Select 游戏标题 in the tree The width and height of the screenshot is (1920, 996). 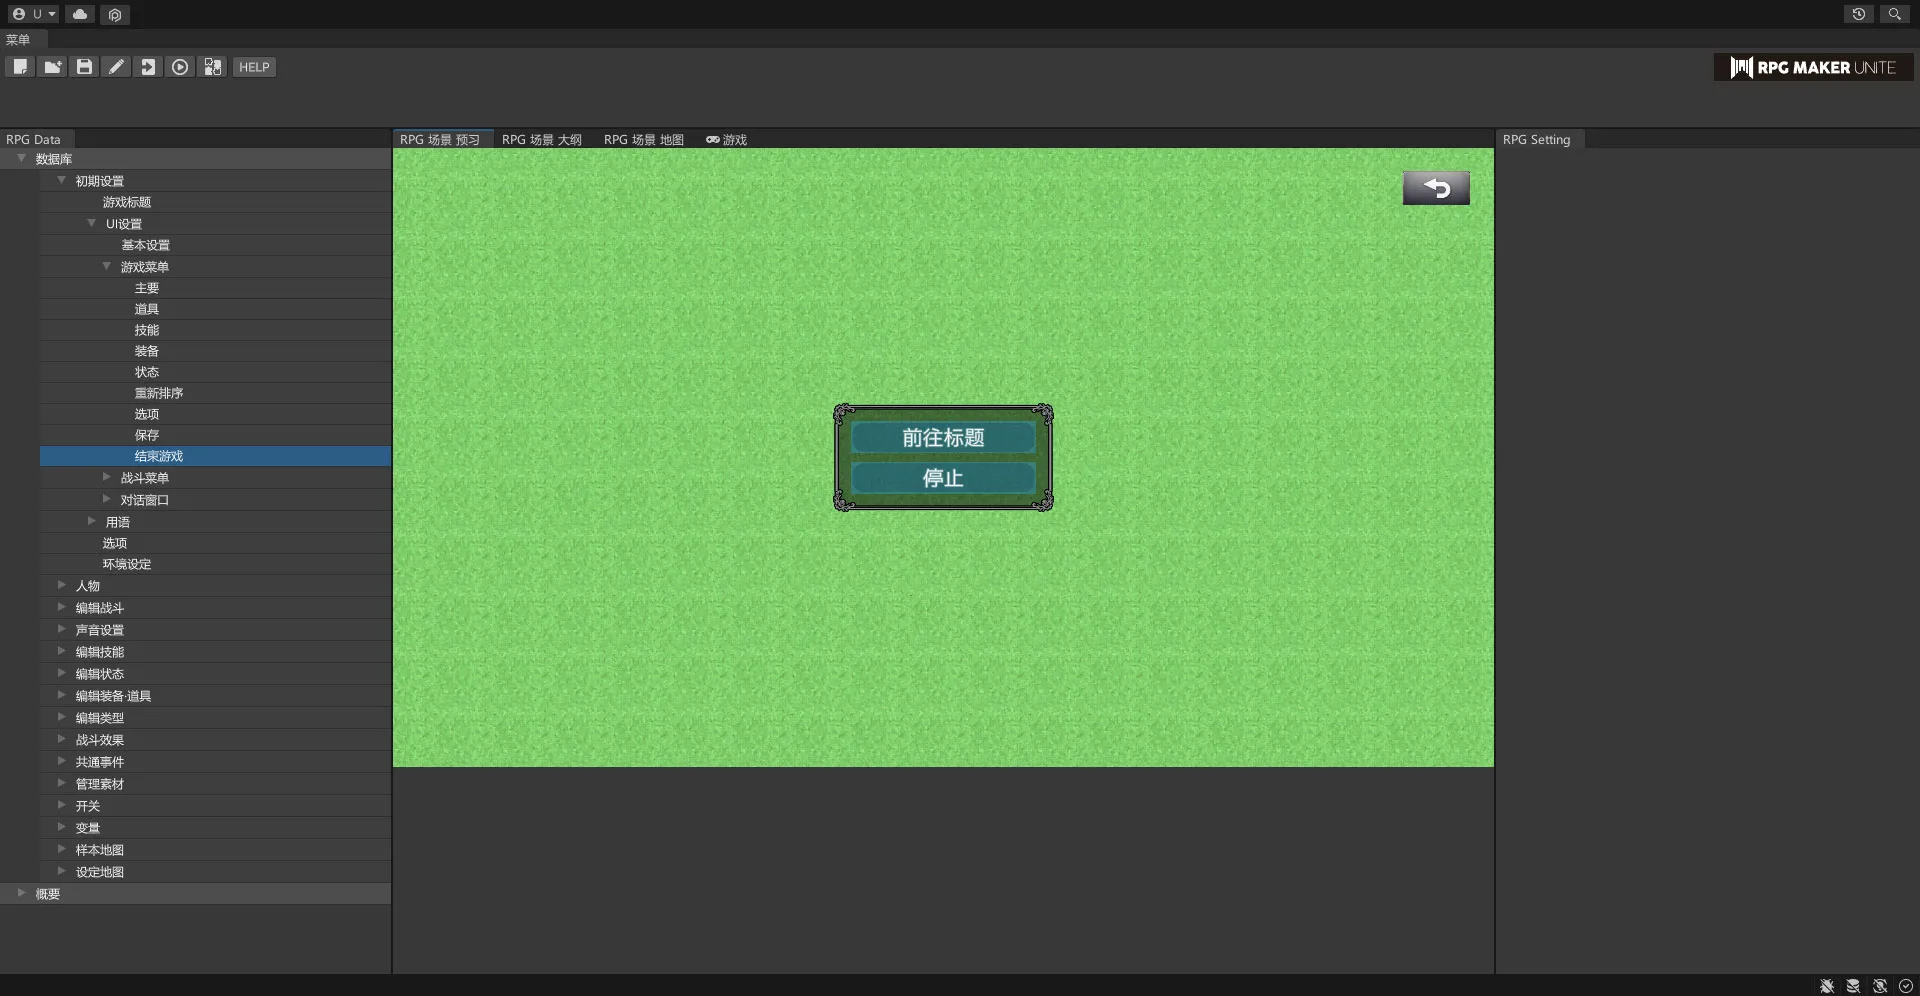click(x=127, y=202)
